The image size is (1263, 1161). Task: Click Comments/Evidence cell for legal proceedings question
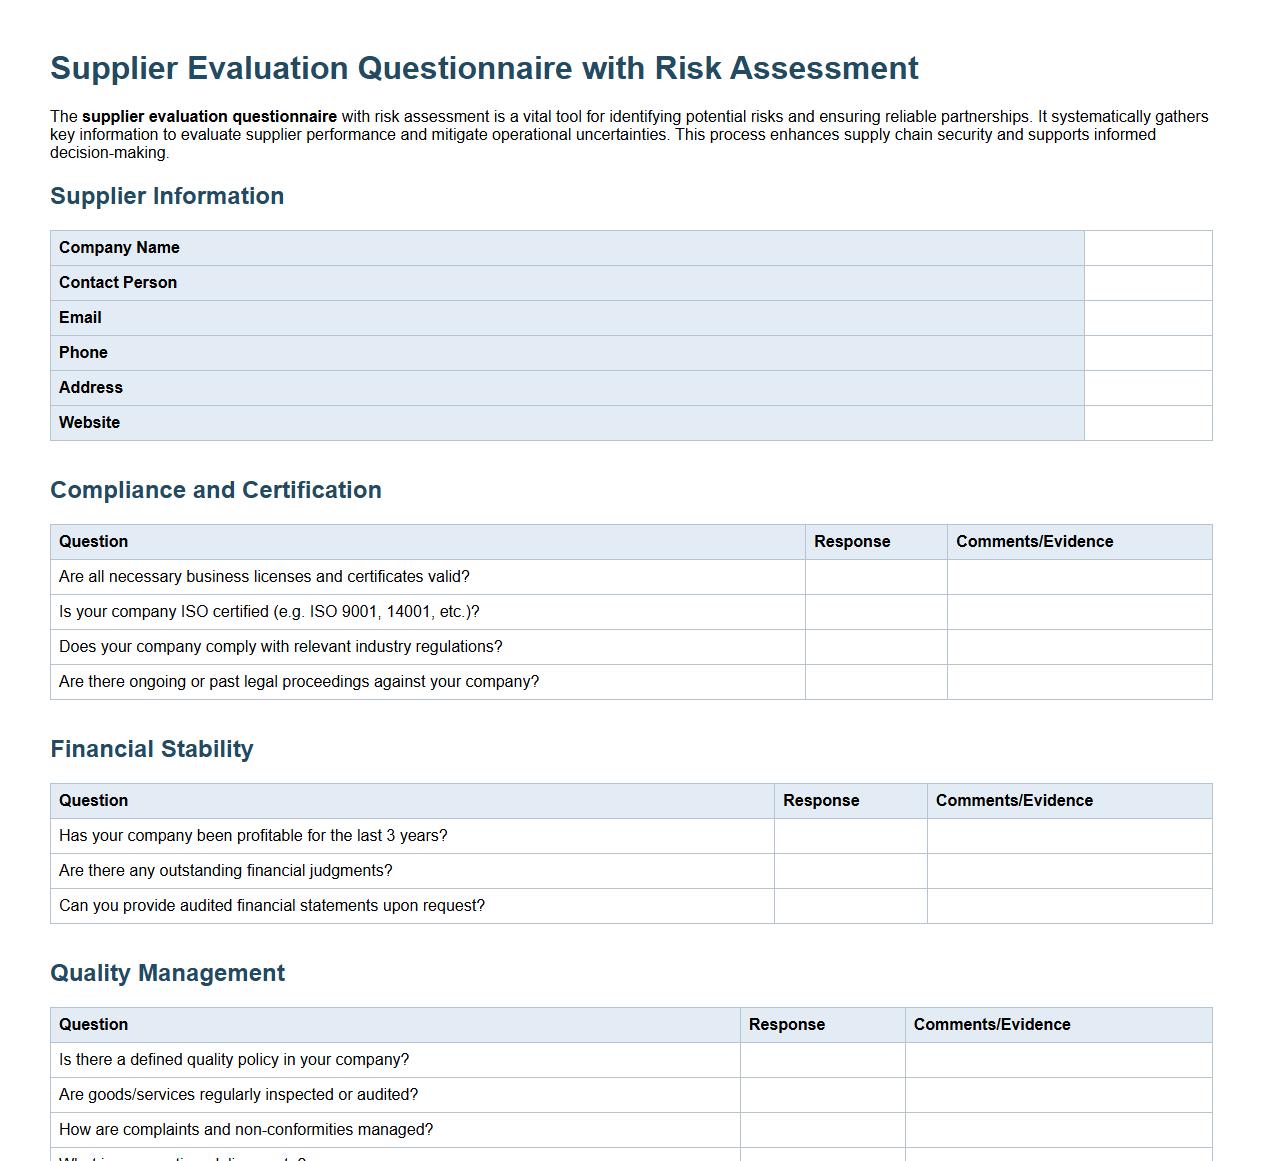point(1079,681)
